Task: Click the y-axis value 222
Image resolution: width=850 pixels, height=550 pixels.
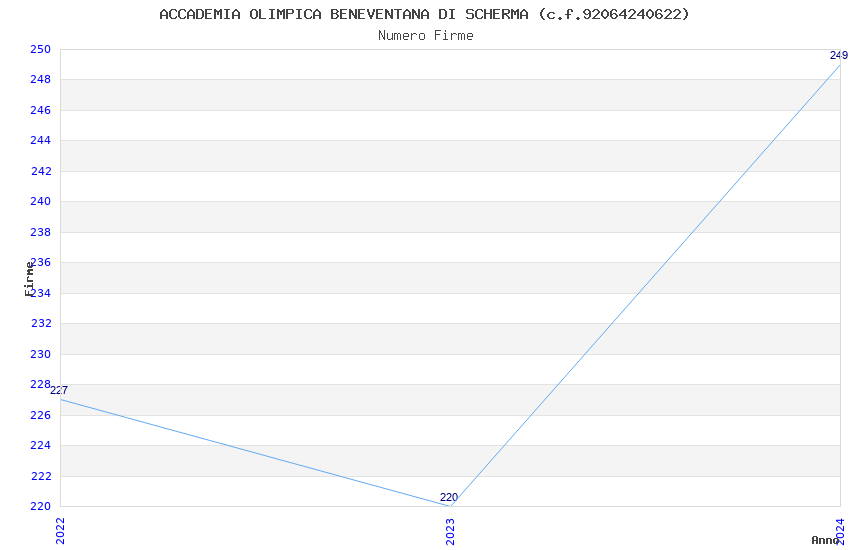Action: [x=41, y=476]
